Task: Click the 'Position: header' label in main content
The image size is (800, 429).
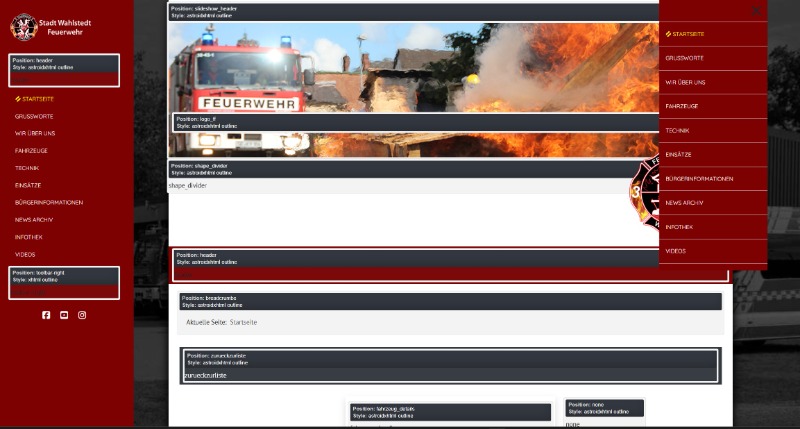Action: click(197, 255)
